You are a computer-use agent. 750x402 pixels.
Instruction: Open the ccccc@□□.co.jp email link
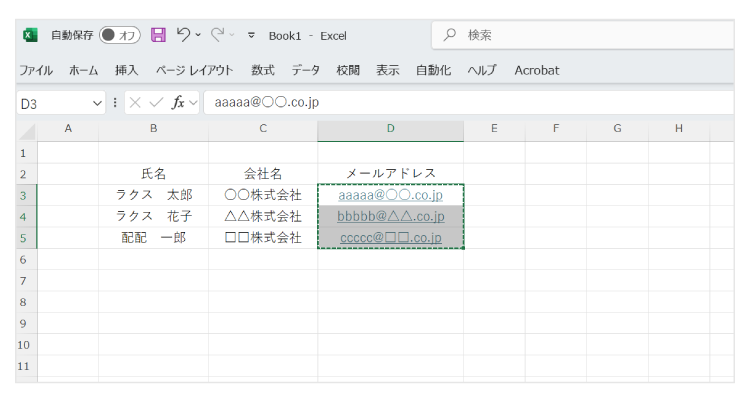[x=390, y=238]
